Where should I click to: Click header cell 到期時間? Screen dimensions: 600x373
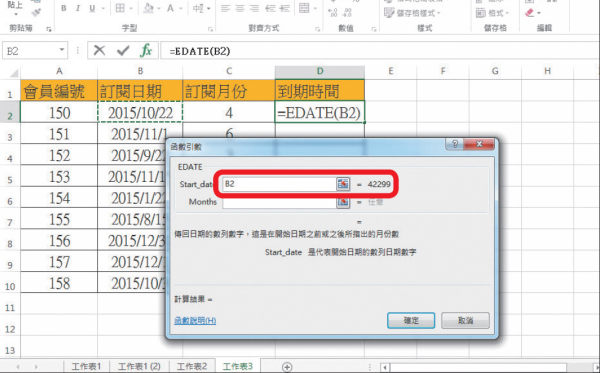point(320,91)
